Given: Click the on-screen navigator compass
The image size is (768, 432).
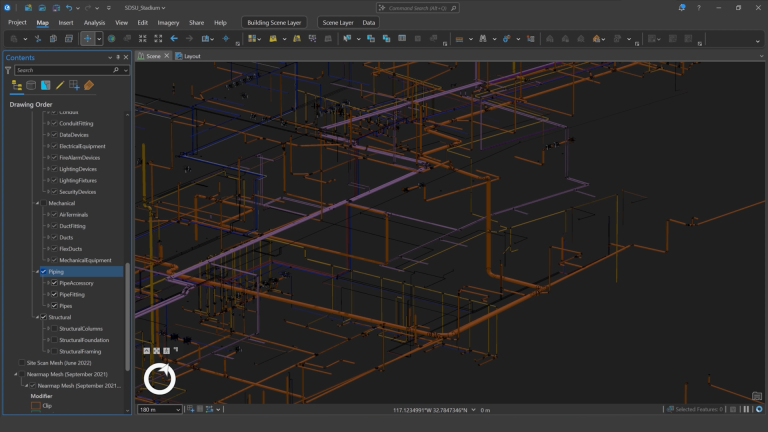Looking at the screenshot, I should [x=160, y=379].
